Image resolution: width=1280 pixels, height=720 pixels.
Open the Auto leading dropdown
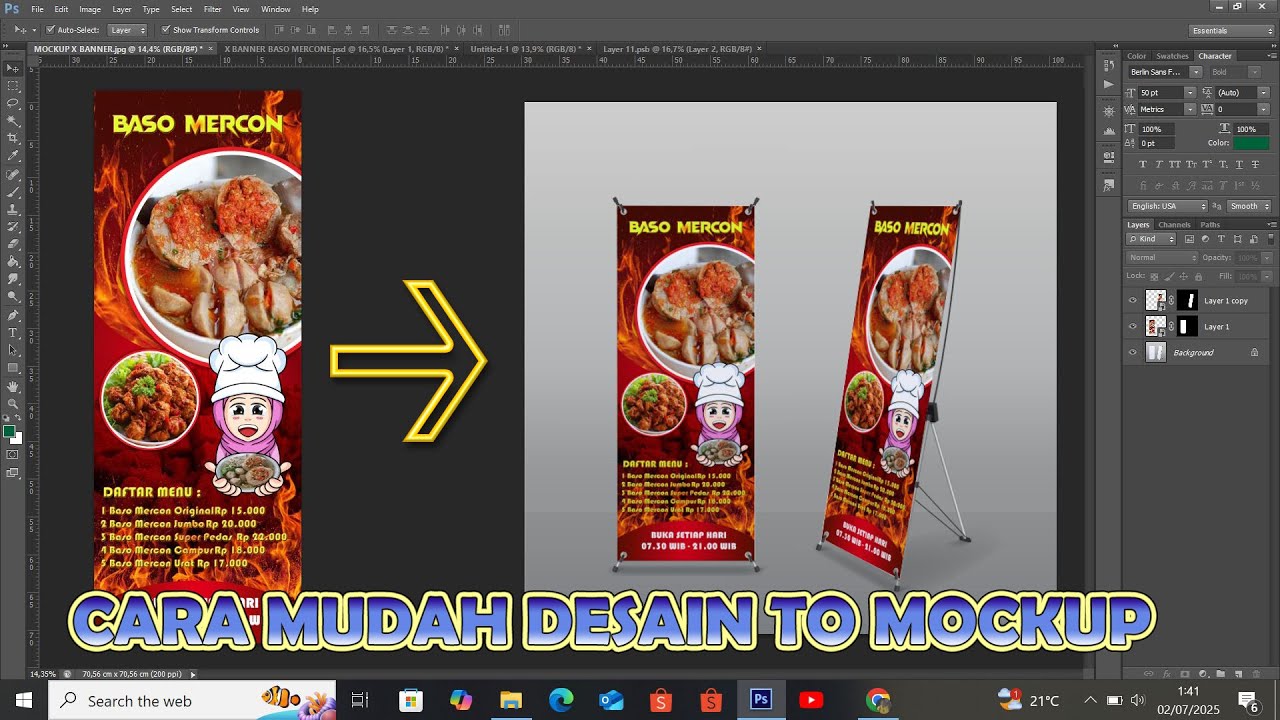1264,92
